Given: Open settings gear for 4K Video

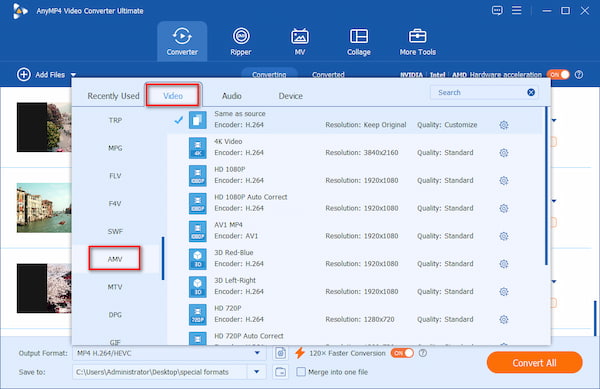Looking at the screenshot, I should tap(504, 153).
